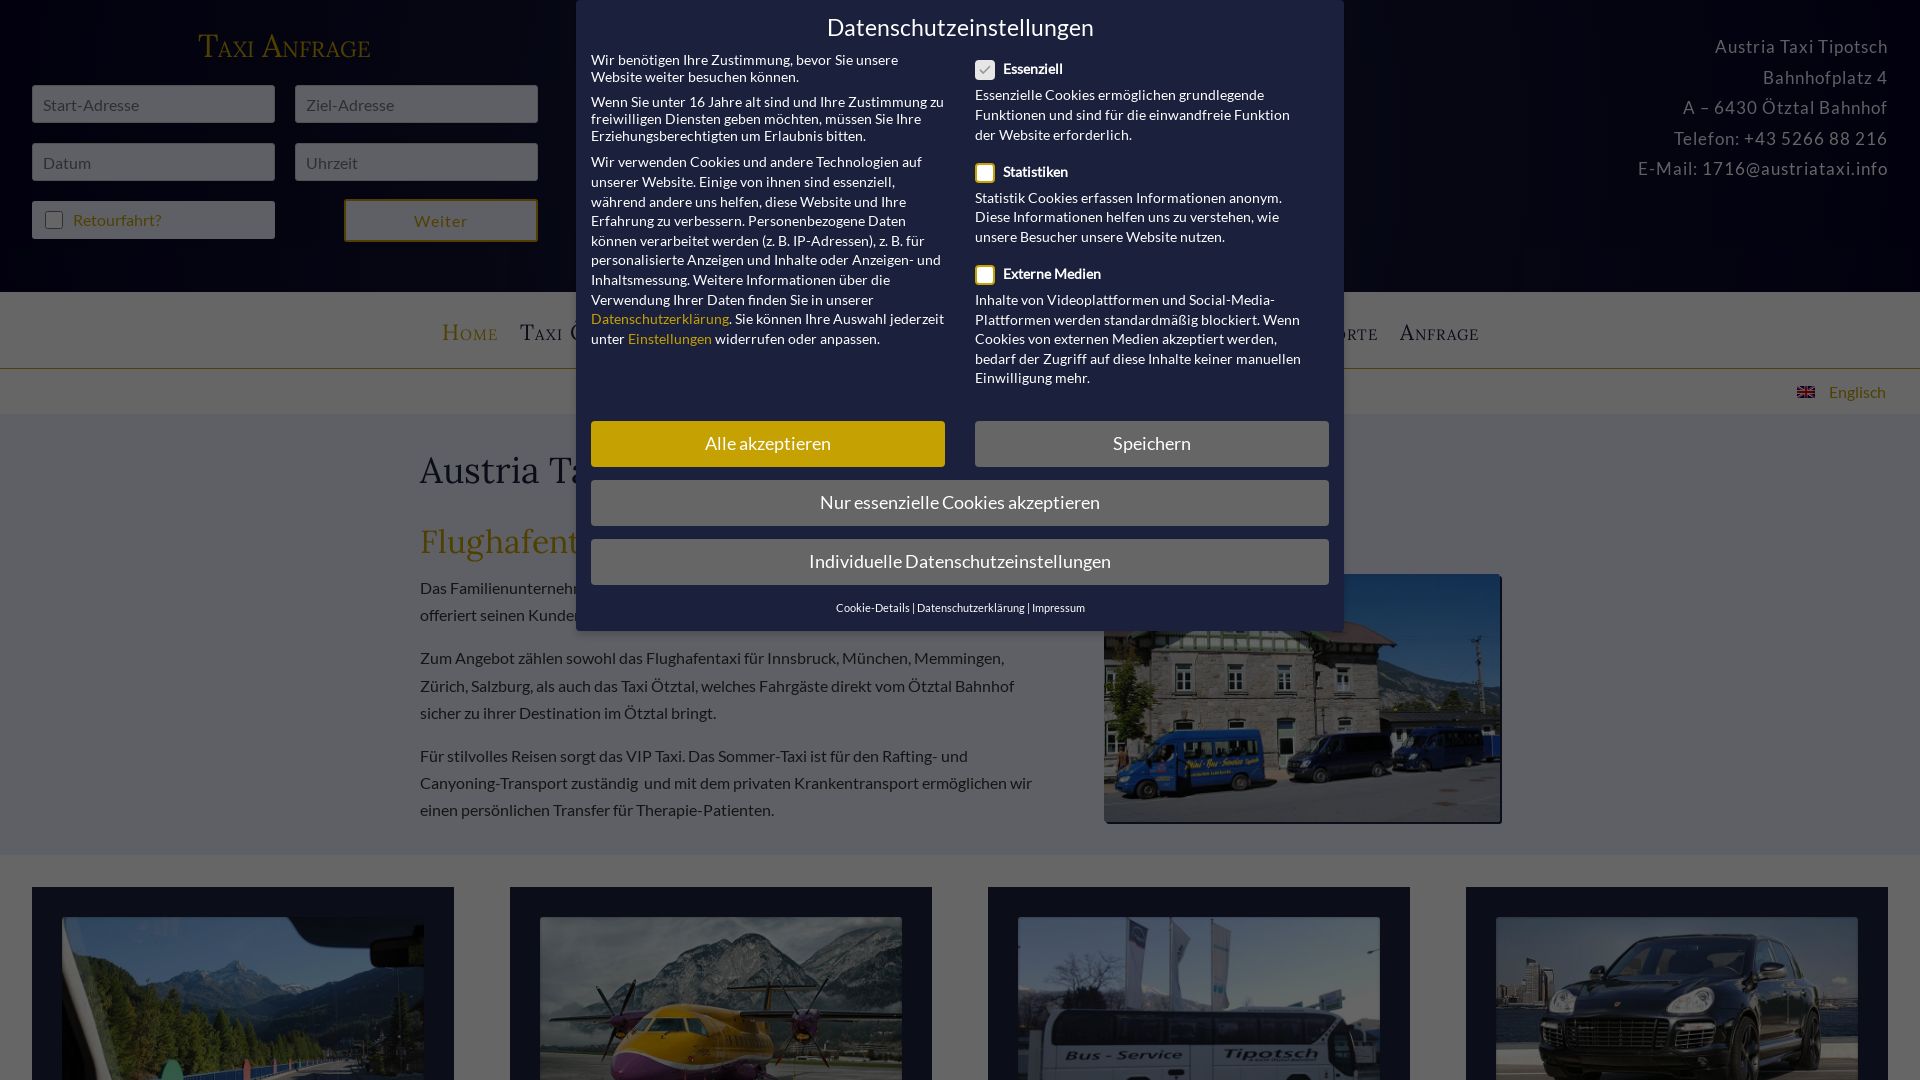
Task: Click the Uhrzeit input field
Action: [416, 162]
